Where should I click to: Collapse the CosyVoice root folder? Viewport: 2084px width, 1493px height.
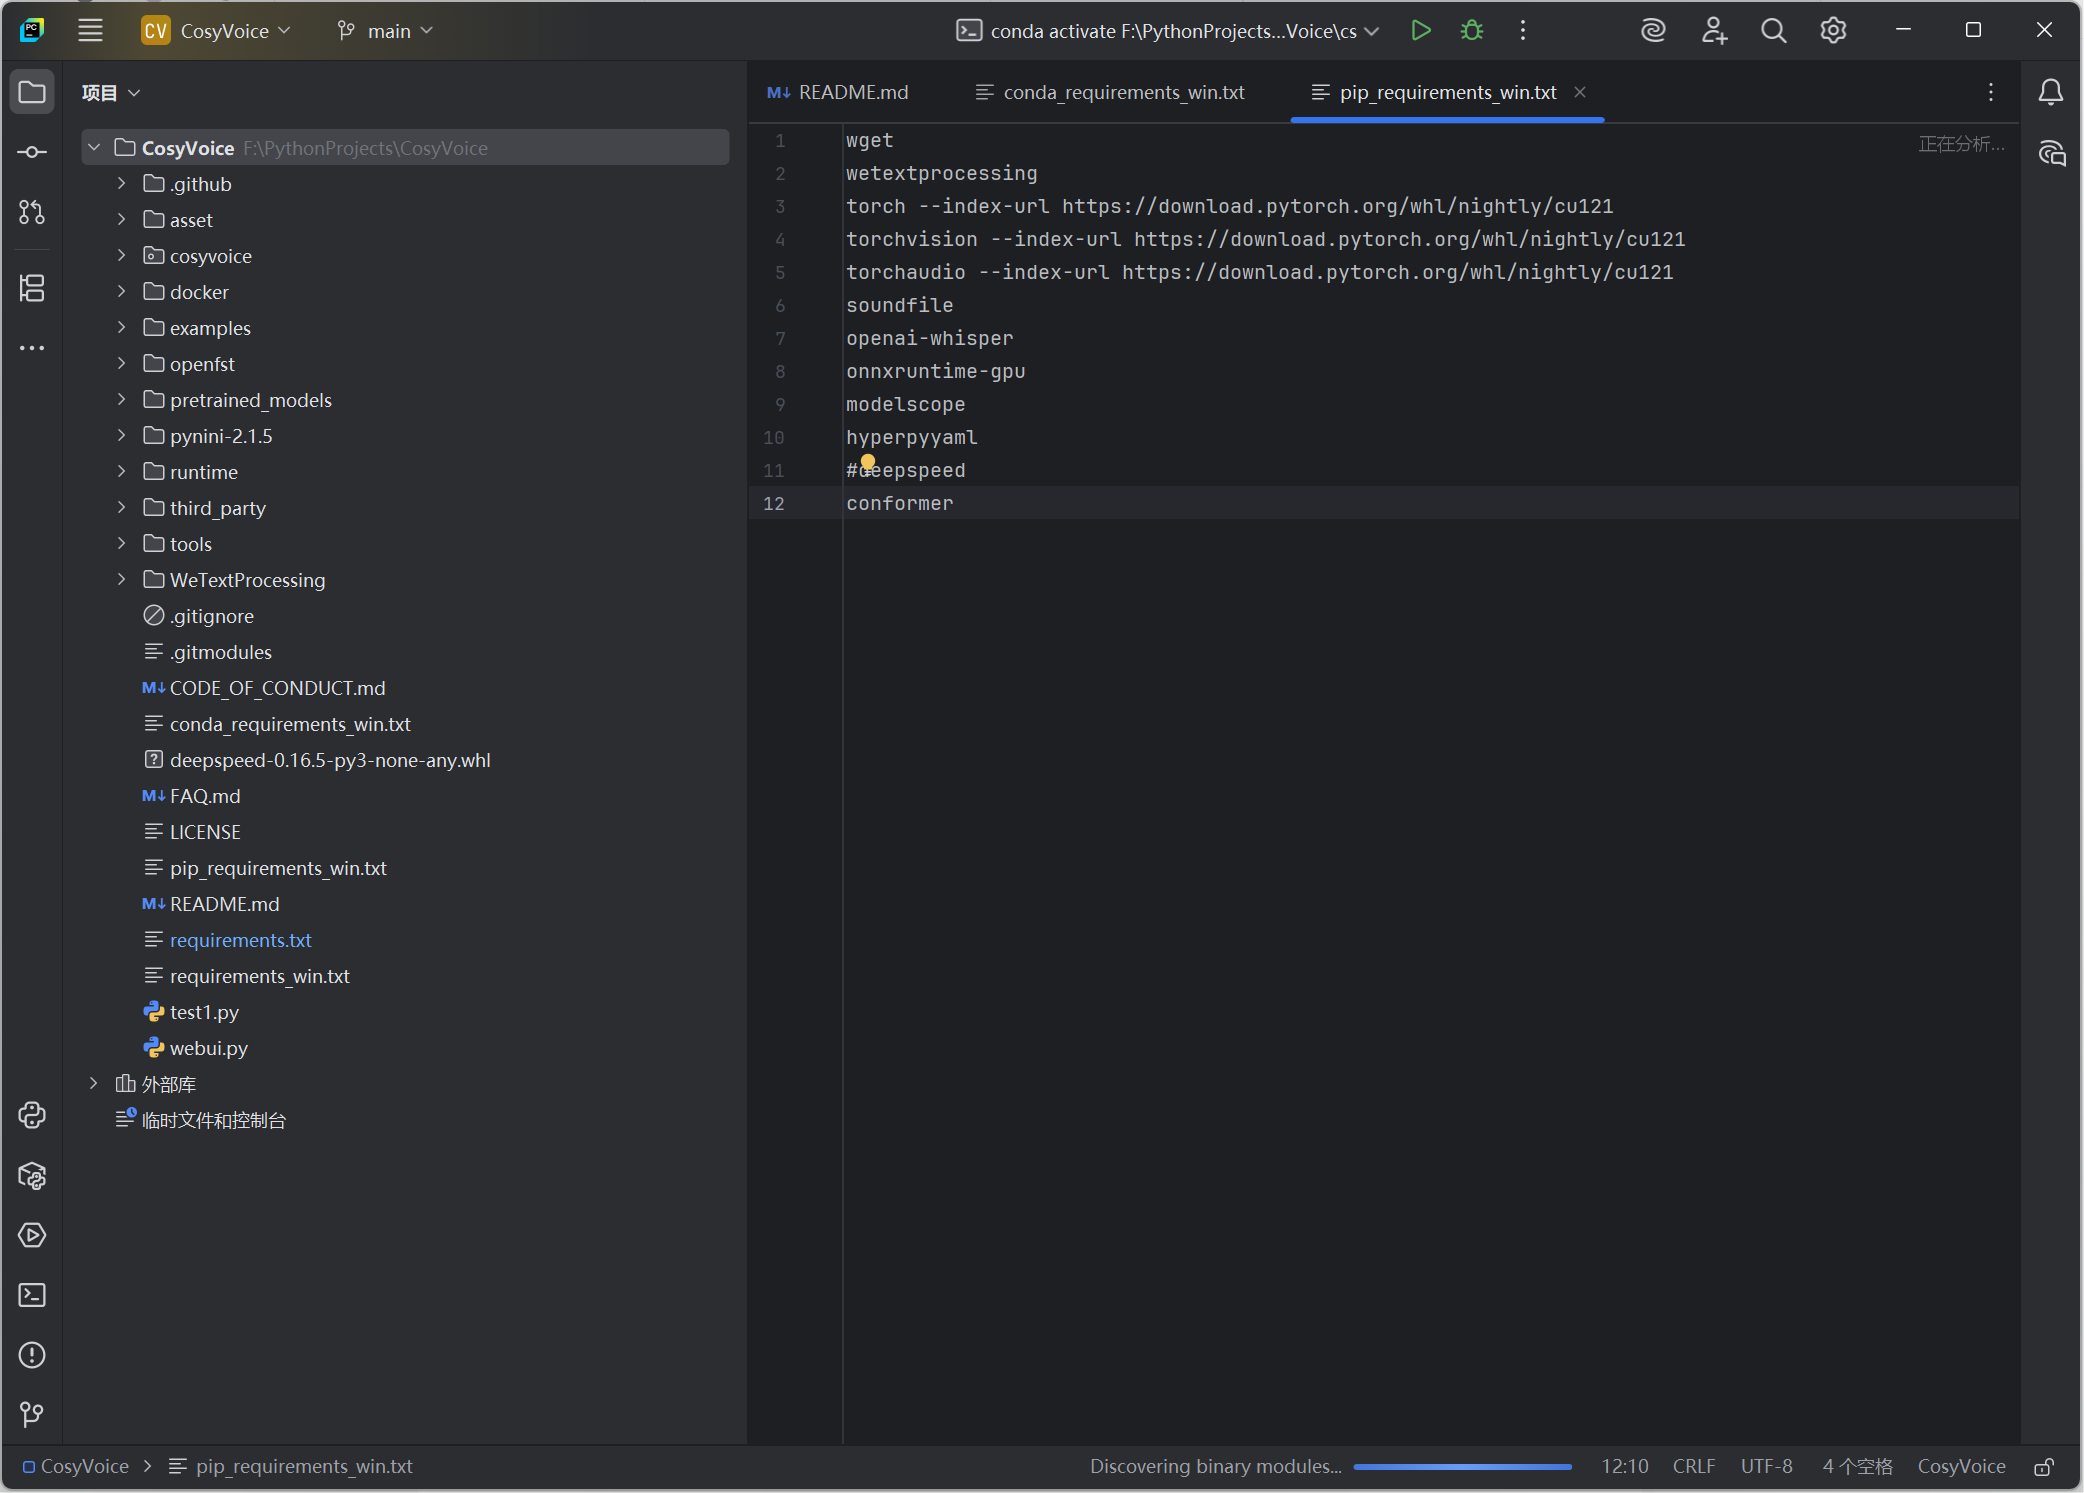point(94,148)
